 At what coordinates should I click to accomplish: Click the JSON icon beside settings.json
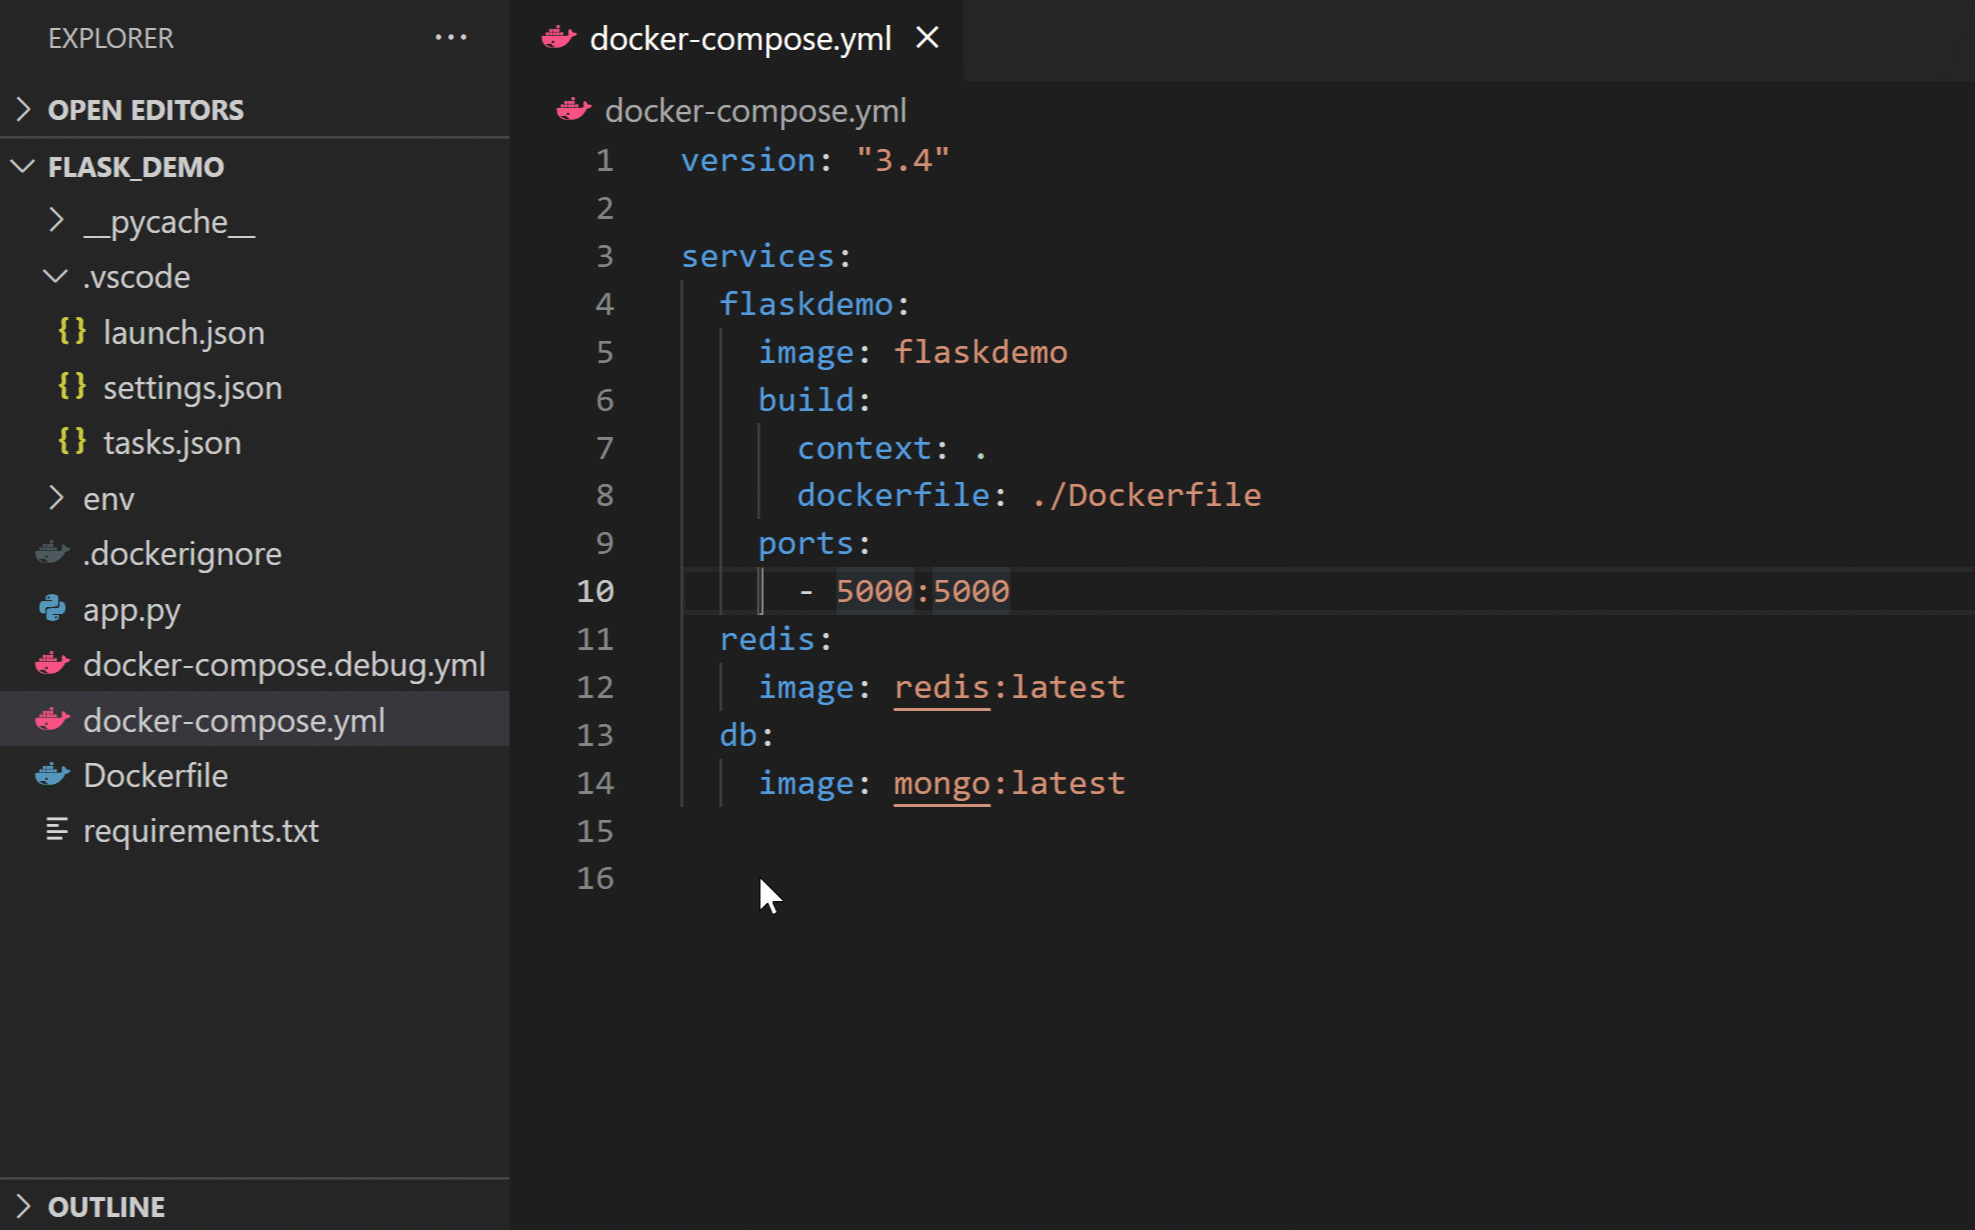click(71, 387)
